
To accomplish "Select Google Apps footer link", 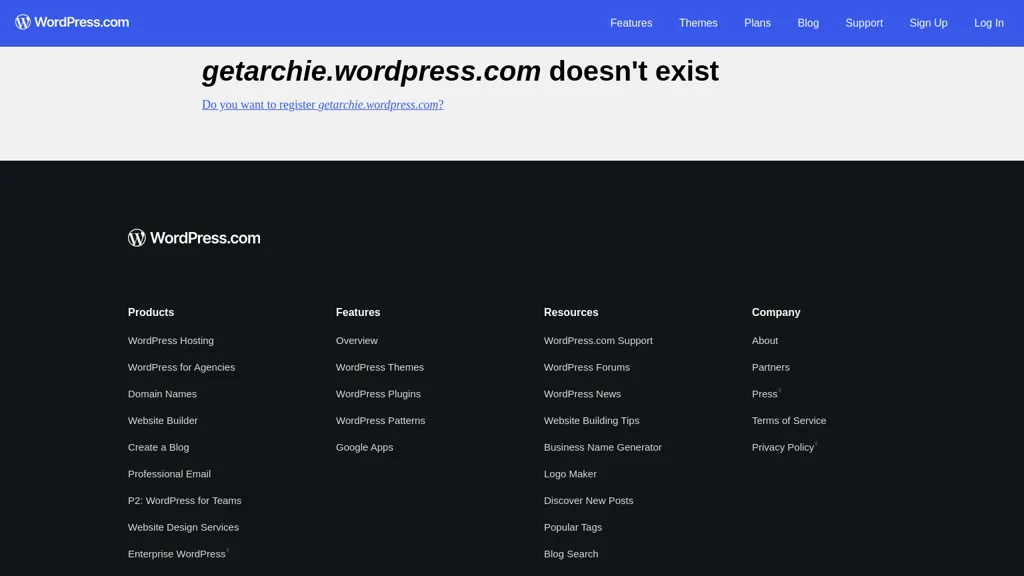I will click(x=364, y=448).
